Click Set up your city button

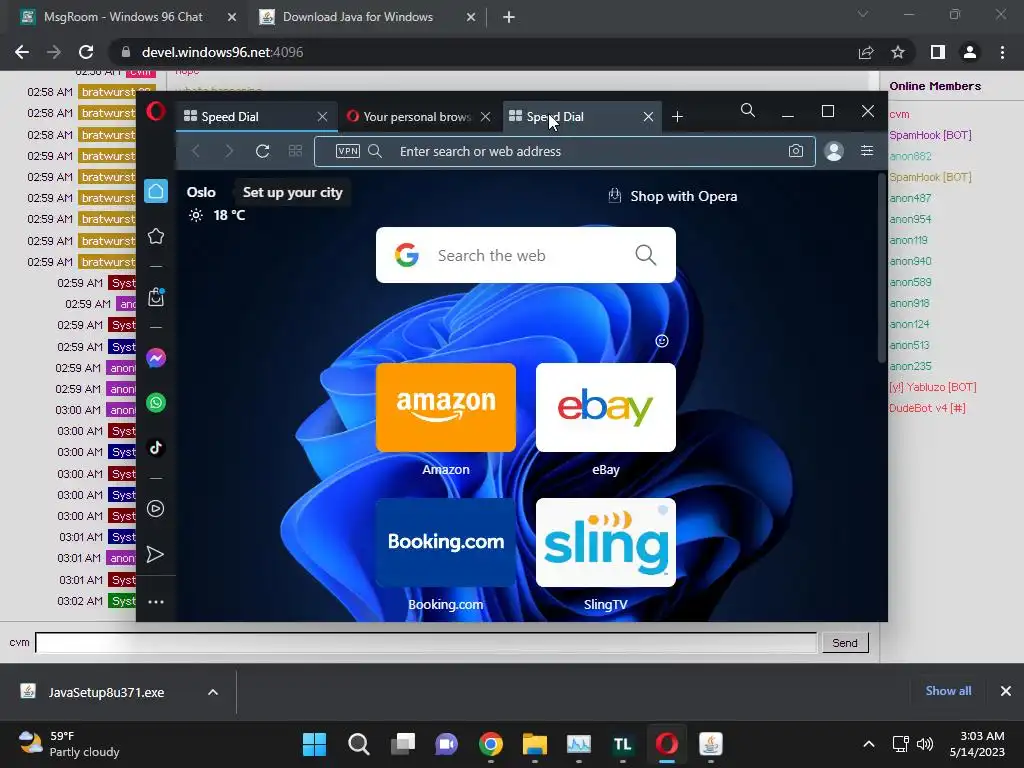293,192
